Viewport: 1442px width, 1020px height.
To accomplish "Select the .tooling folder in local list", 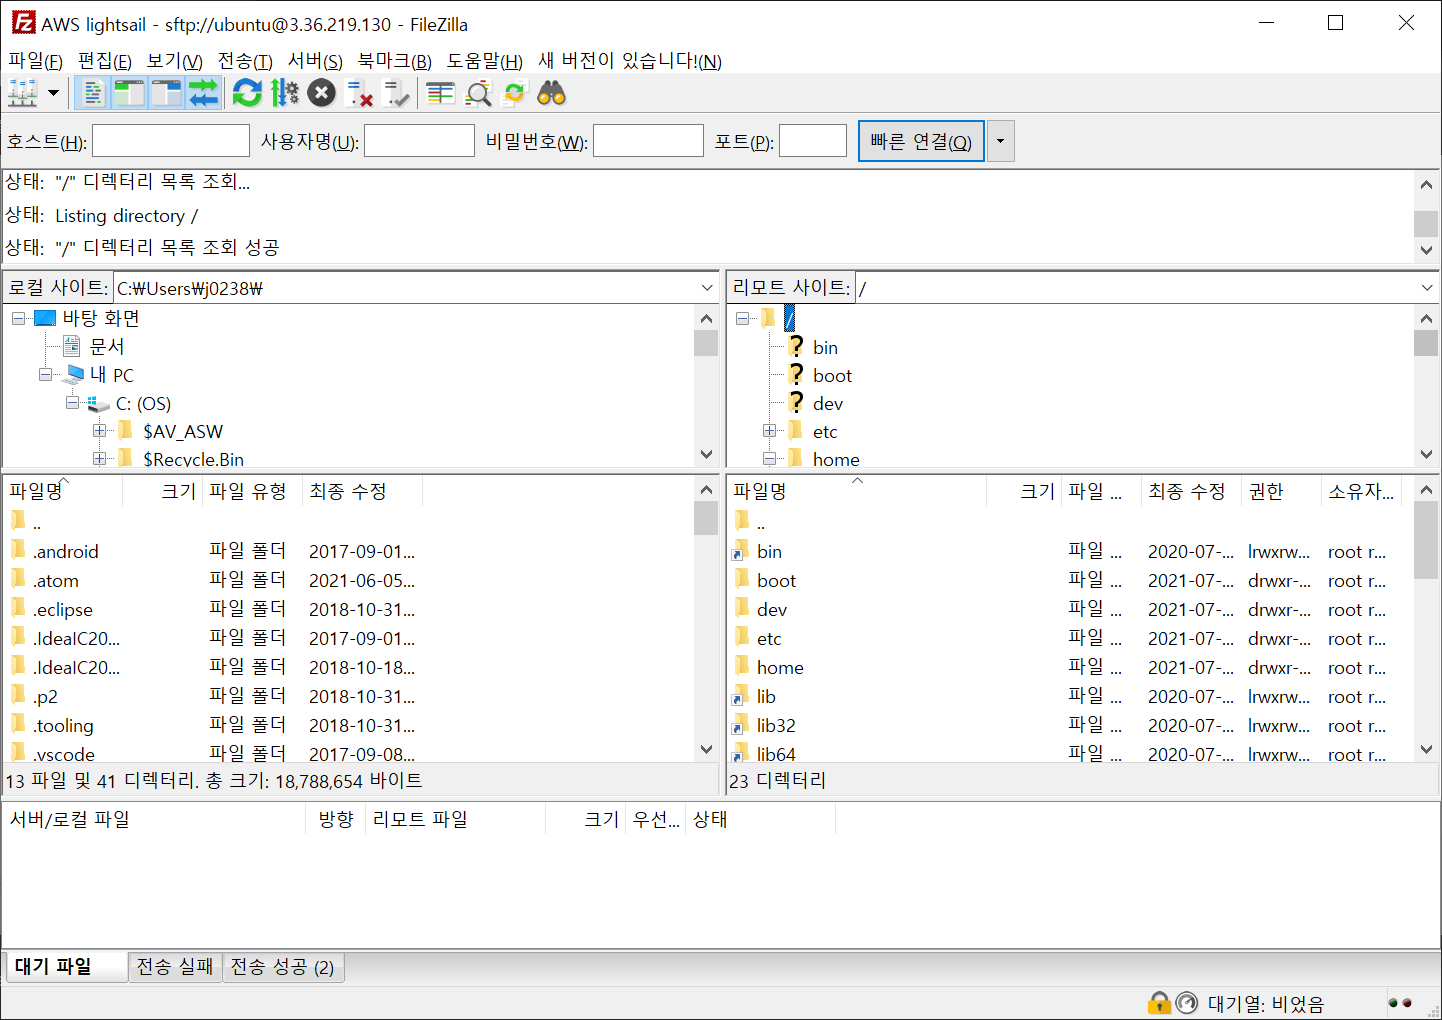I will pos(63,725).
